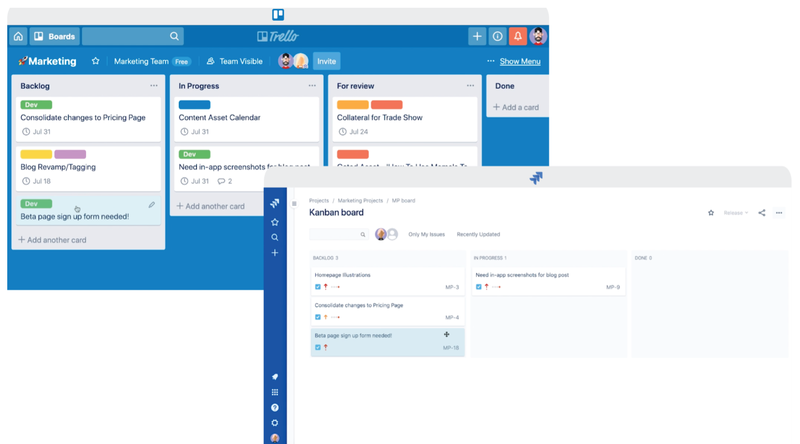
Task: Star the Marketing board in Trello
Action: pos(95,61)
